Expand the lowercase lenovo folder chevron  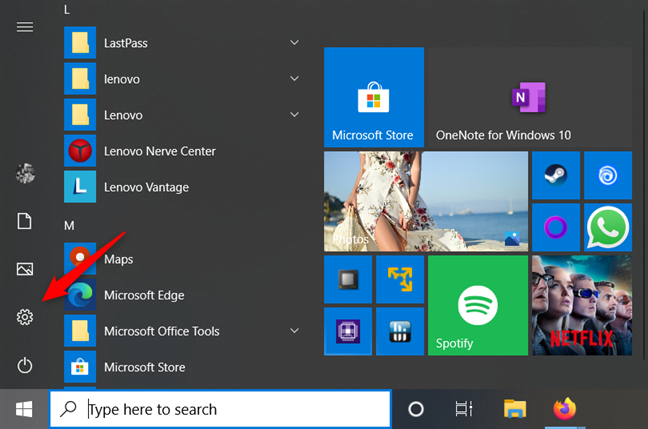[x=294, y=79]
